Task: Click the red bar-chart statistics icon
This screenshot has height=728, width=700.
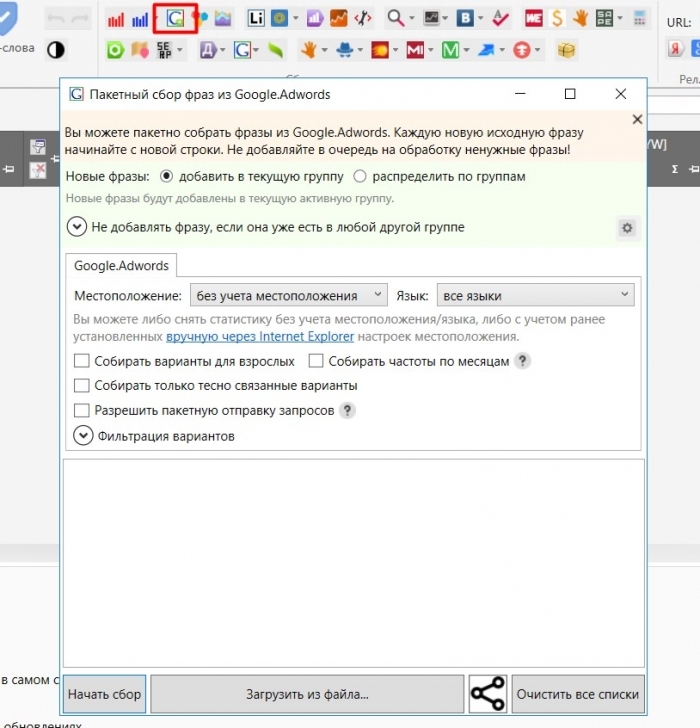Action: click(116, 19)
